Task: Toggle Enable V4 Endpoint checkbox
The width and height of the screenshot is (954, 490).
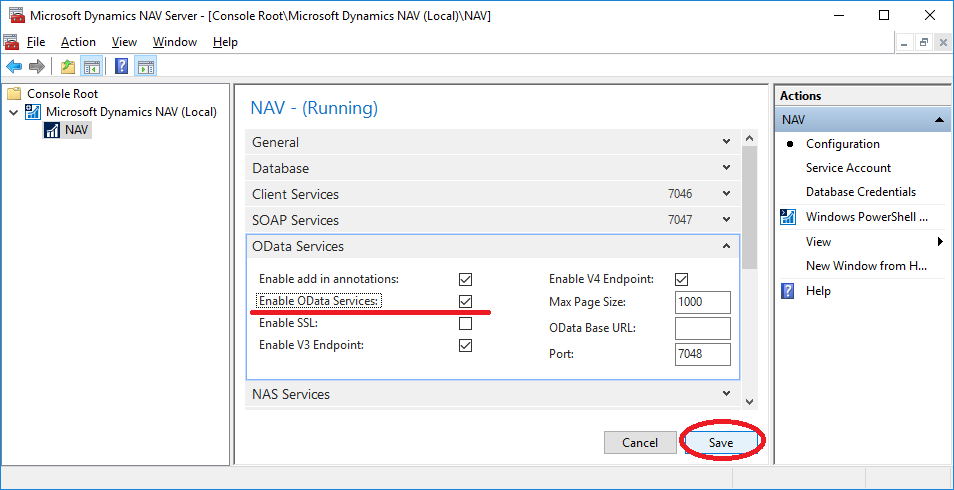Action: click(681, 279)
